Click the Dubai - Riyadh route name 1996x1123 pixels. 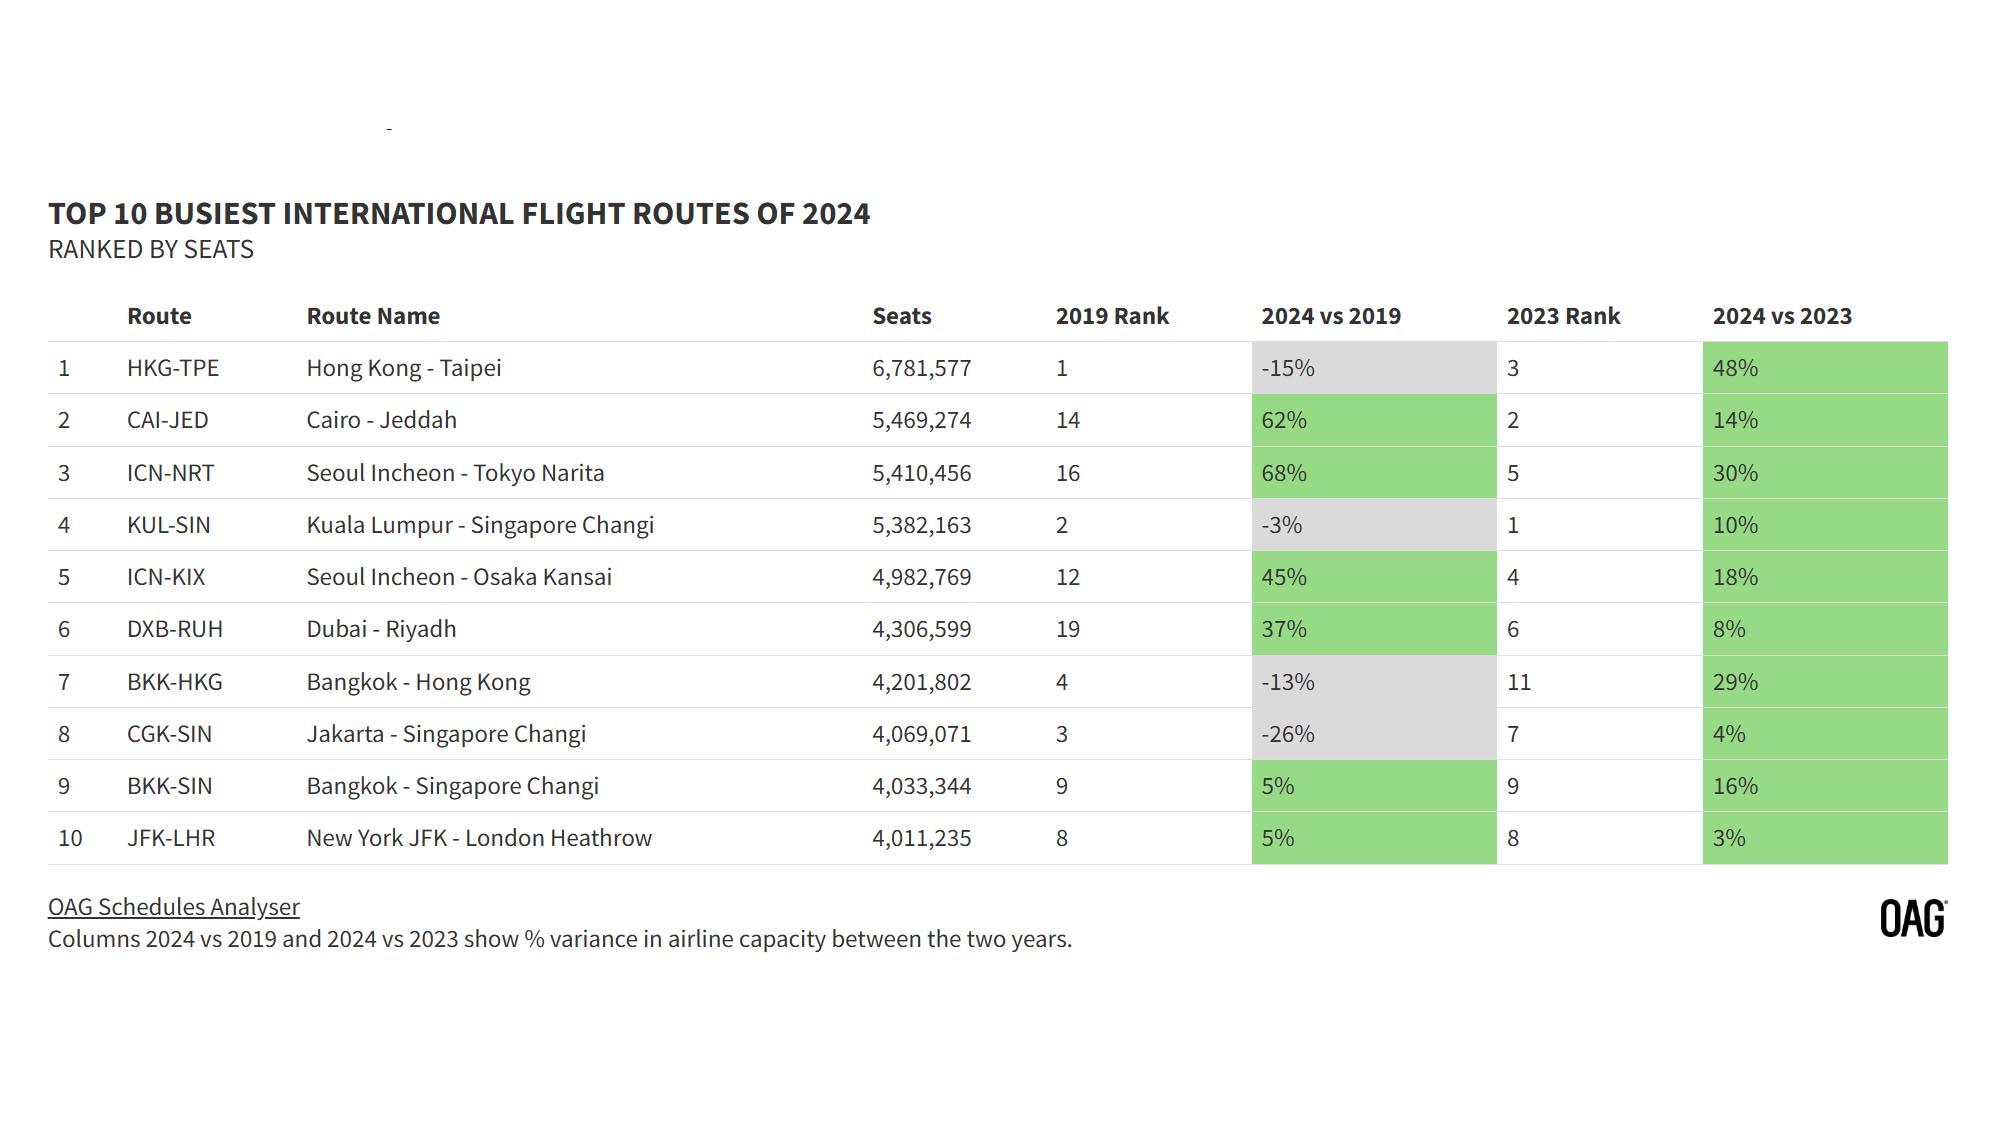pyautogui.click(x=382, y=629)
